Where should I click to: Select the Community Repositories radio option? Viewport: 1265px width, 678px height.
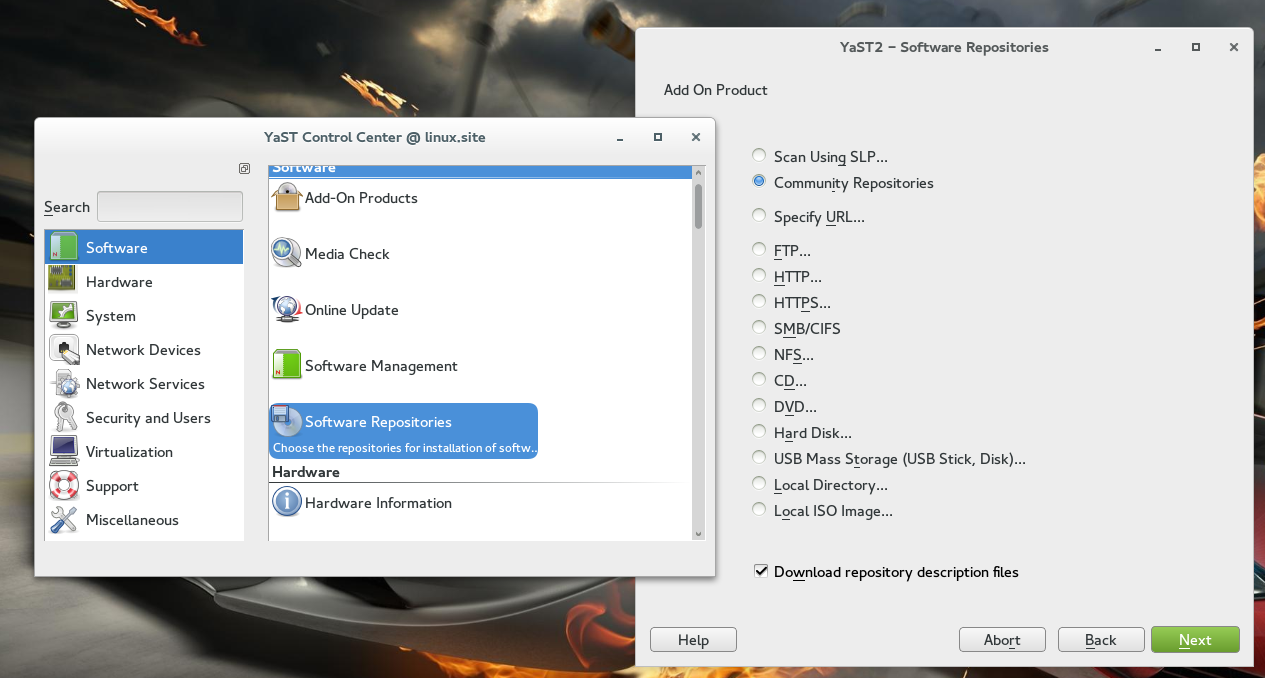pyautogui.click(x=759, y=182)
